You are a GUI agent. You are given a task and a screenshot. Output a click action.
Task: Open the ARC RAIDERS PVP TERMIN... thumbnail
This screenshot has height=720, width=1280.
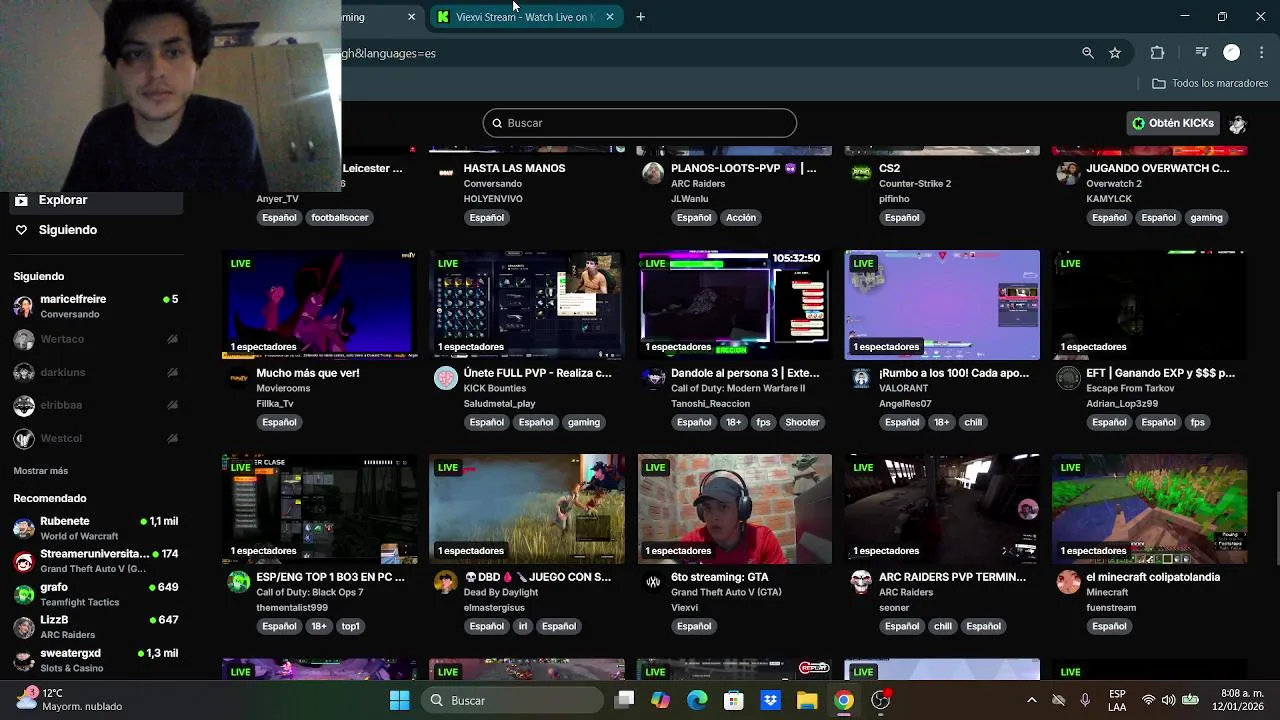[x=942, y=509]
